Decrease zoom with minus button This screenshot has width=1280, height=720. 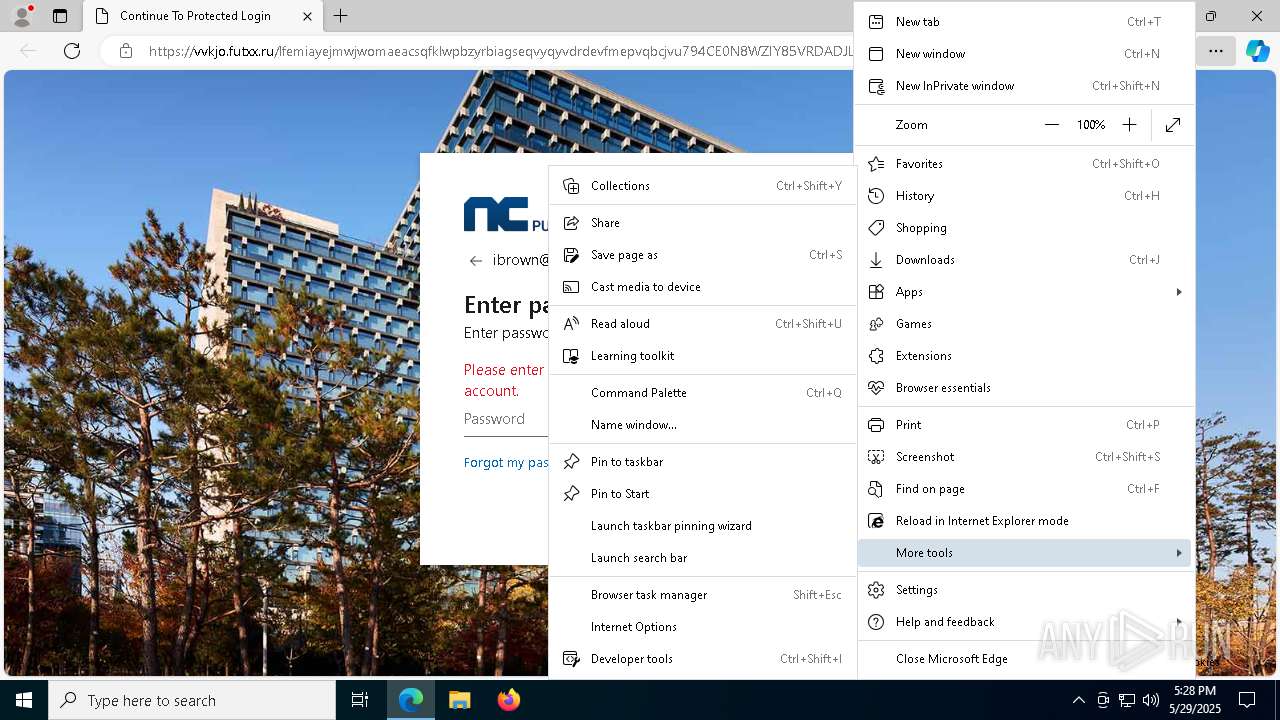[1051, 125]
